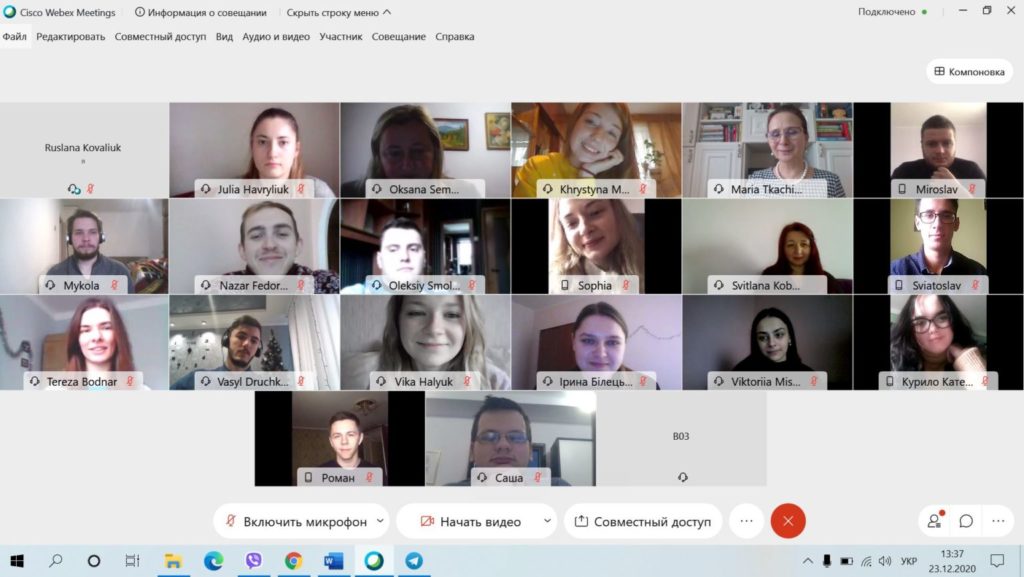Viewport: 1024px width, 577px height.
Task: Open more options next to the share button
Action: pyautogui.click(x=746, y=521)
